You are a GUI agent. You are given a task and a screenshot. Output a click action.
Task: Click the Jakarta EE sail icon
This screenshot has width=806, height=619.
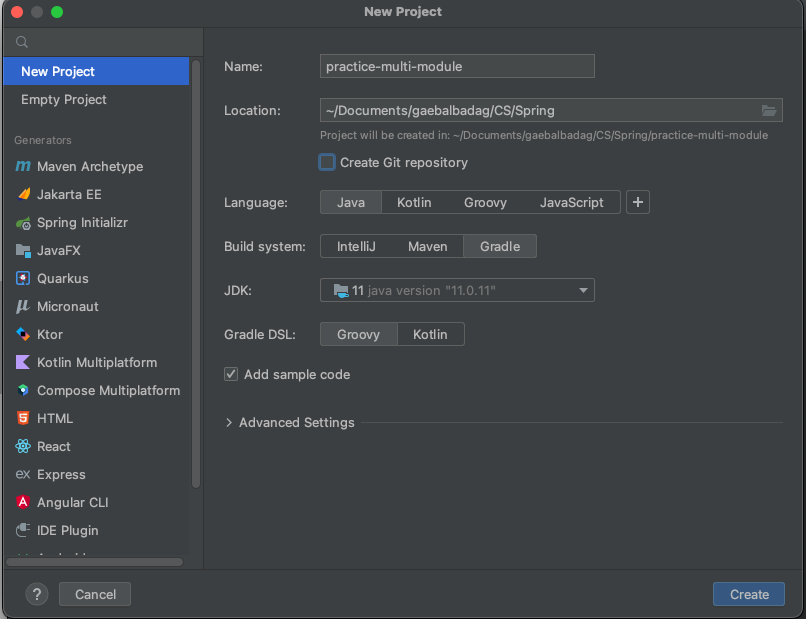(24, 194)
